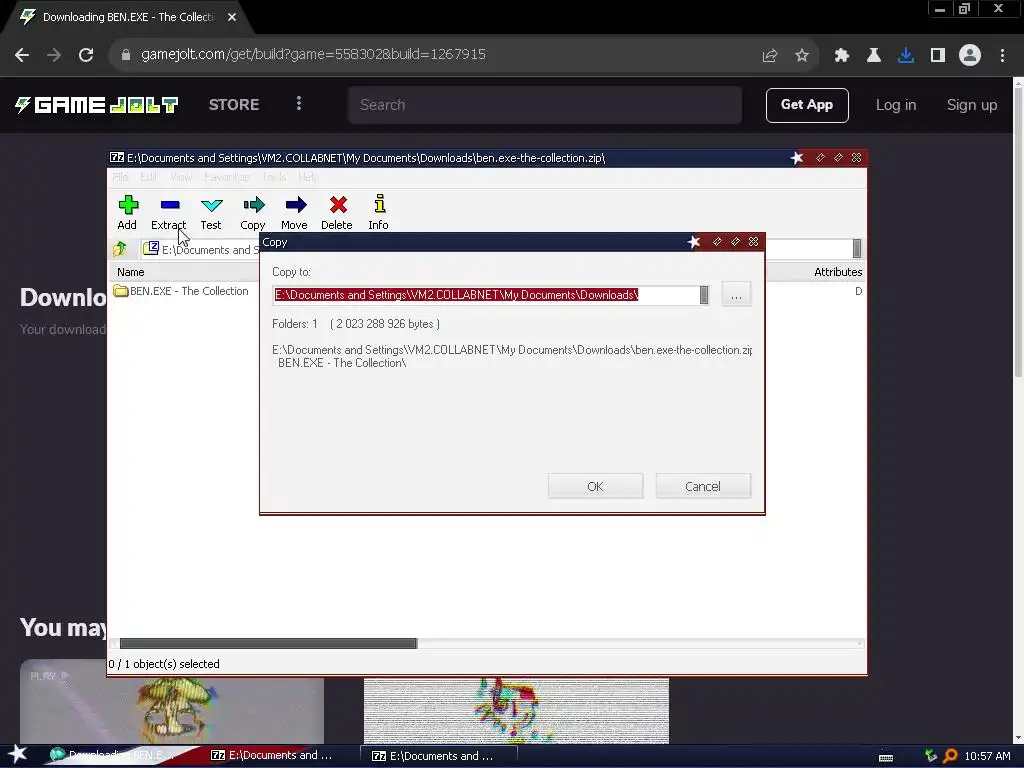Image resolution: width=1024 pixels, height=768 pixels.
Task: Toggle the browser side panel
Action: (x=938, y=56)
